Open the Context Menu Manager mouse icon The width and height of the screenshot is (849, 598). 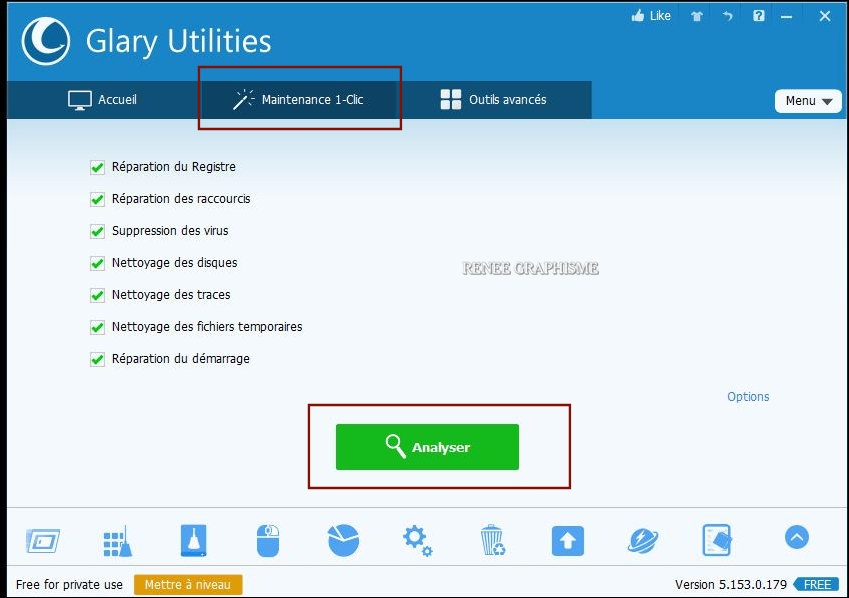267,540
